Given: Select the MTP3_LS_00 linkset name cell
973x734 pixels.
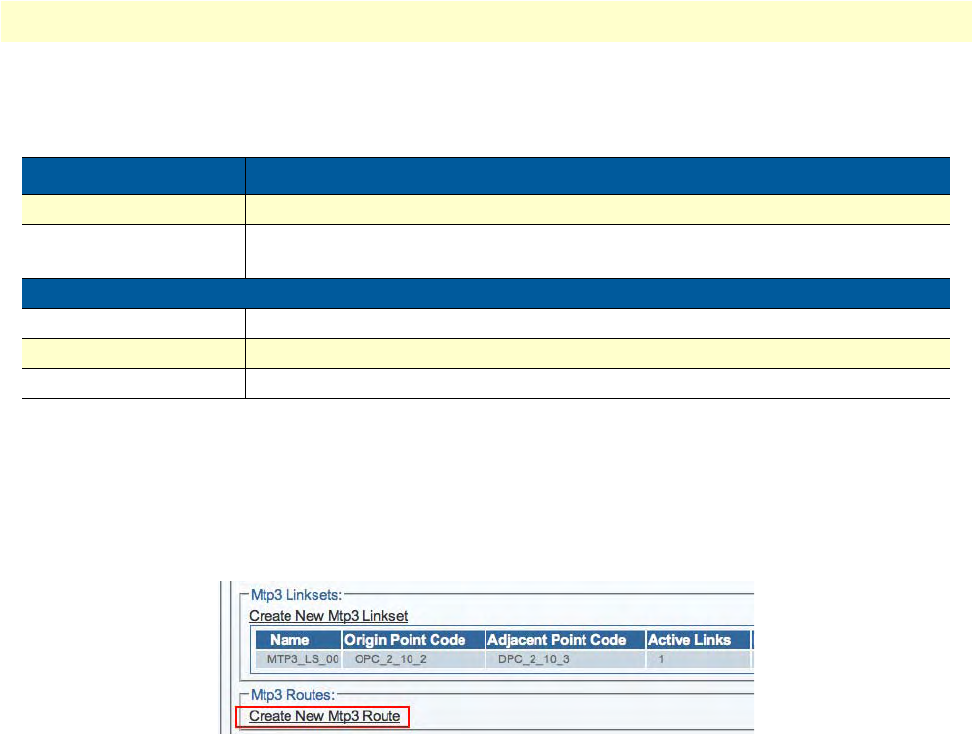Looking at the screenshot, I should (298, 660).
